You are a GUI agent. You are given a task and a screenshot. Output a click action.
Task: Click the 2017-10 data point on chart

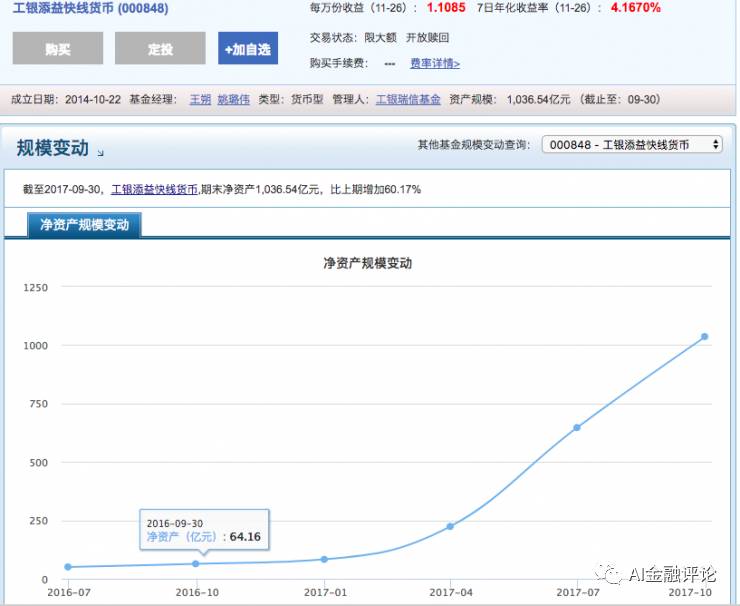[705, 337]
